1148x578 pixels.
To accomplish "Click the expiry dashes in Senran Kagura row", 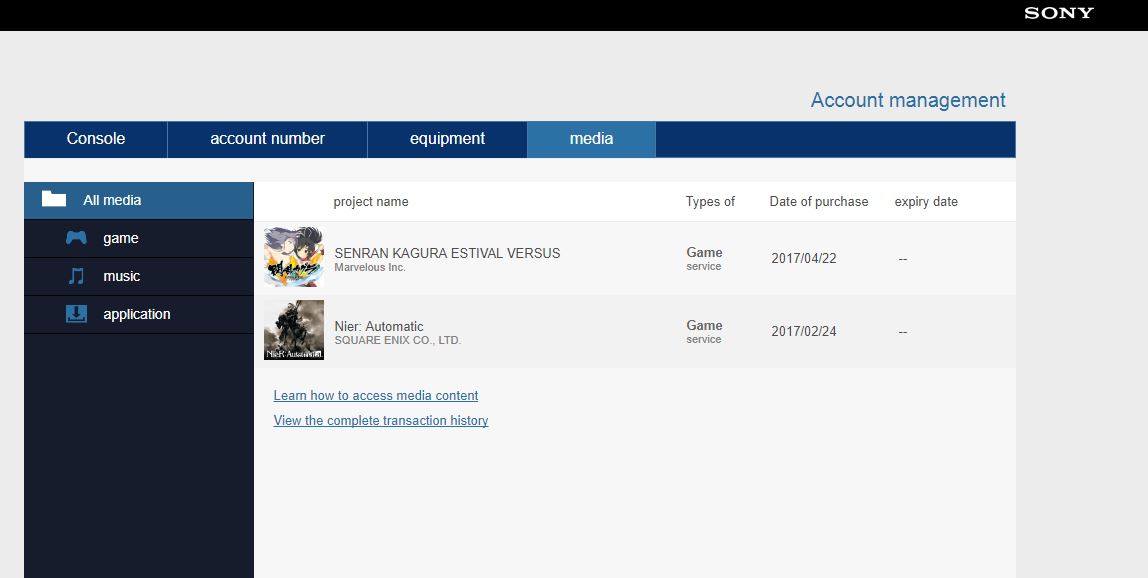I will point(903,259).
